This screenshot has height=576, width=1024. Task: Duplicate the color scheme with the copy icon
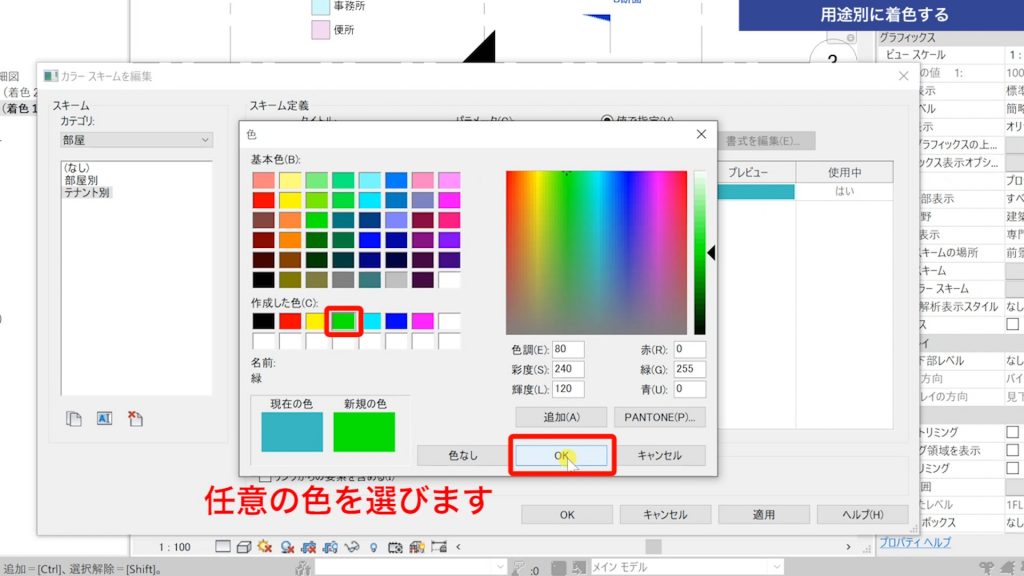[73, 418]
